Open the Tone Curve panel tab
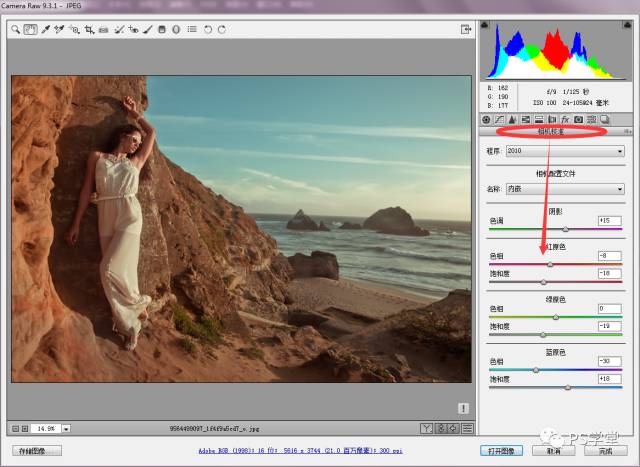 pos(499,120)
